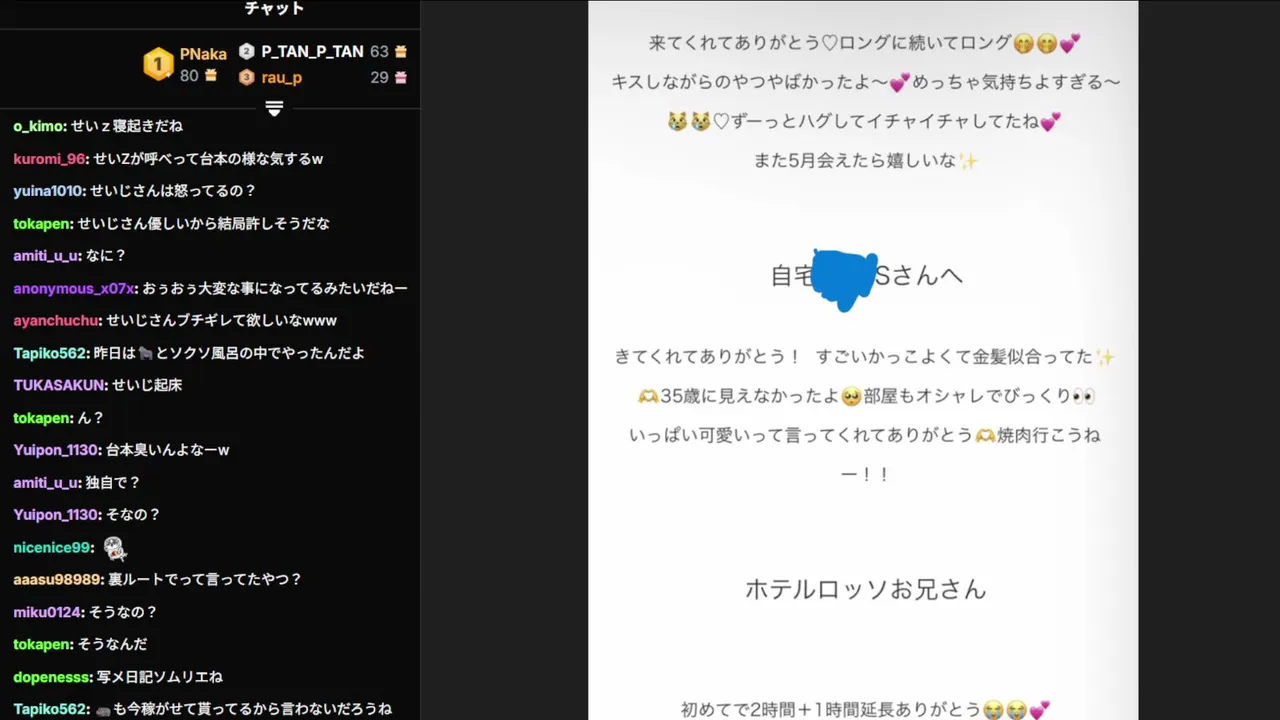Click message text せいz寝起きだね
Viewport: 1280px width, 720px height.
(127, 126)
